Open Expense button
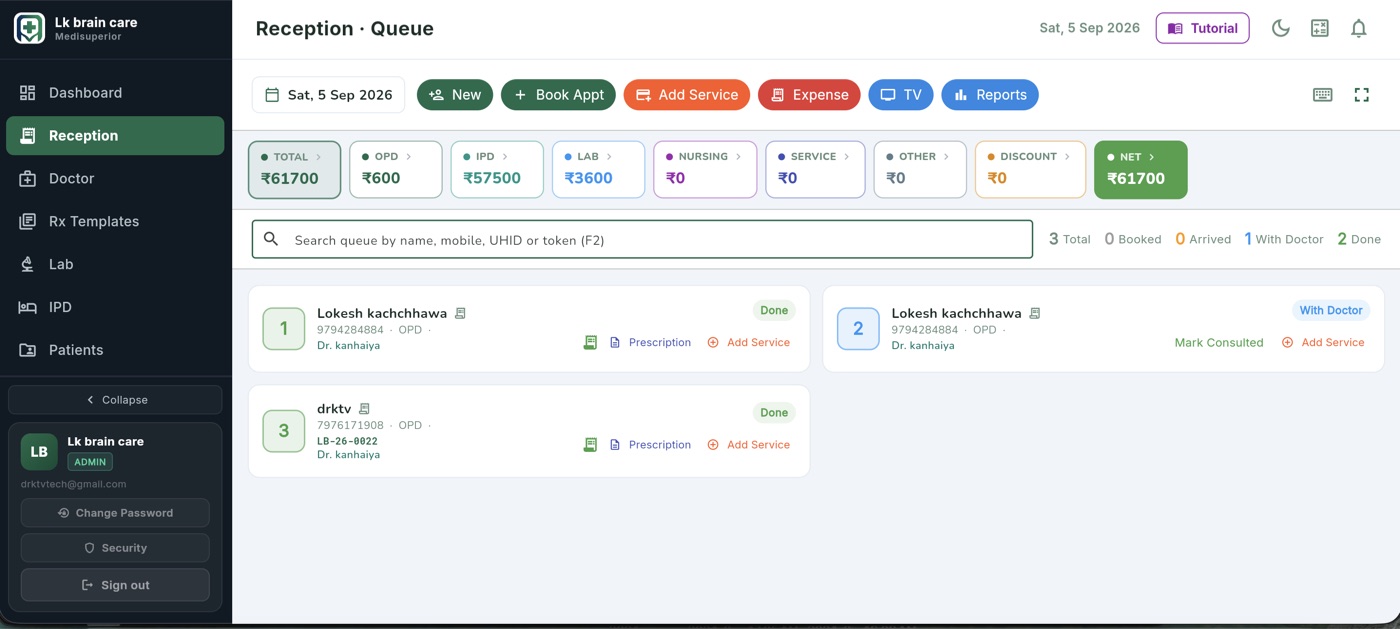 pos(809,95)
